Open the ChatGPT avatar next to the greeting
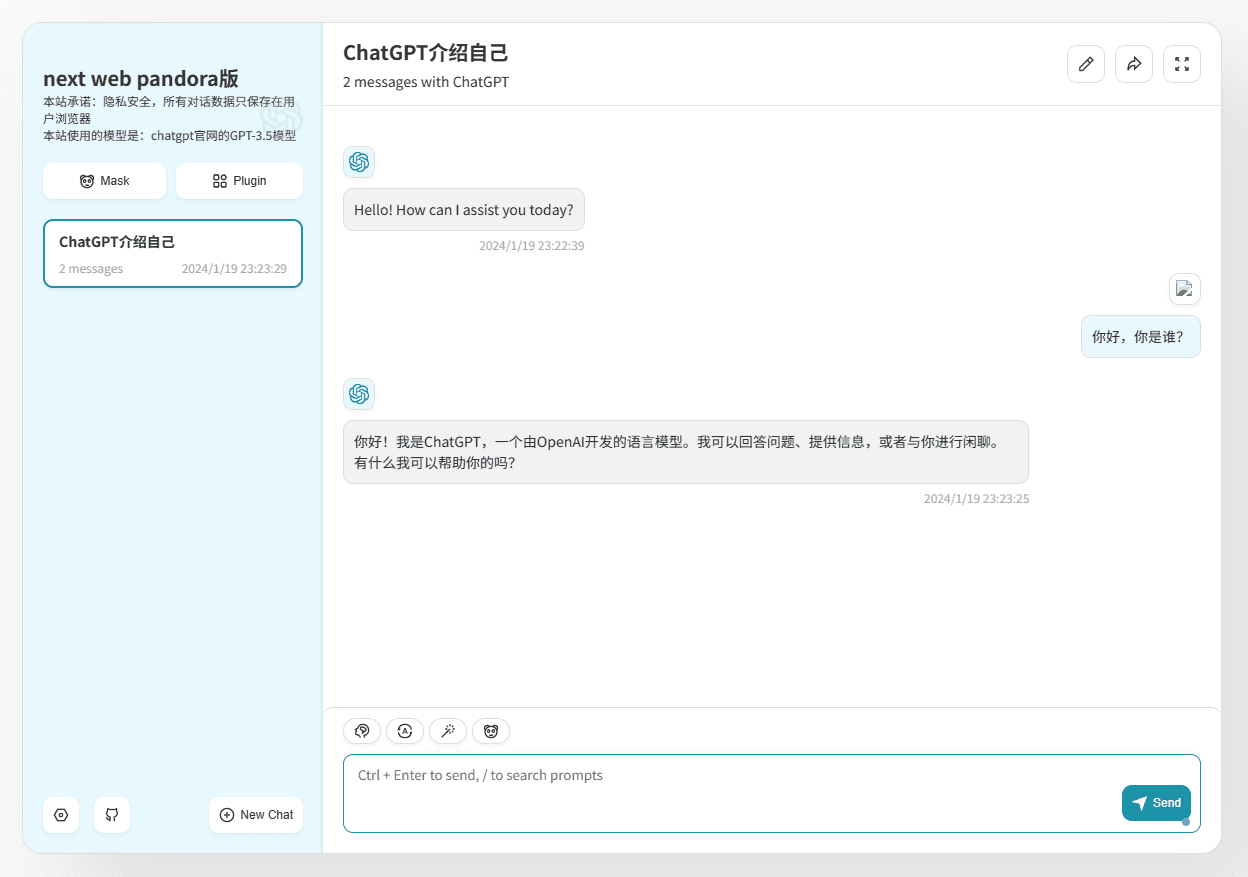The image size is (1248, 877). 359,162
